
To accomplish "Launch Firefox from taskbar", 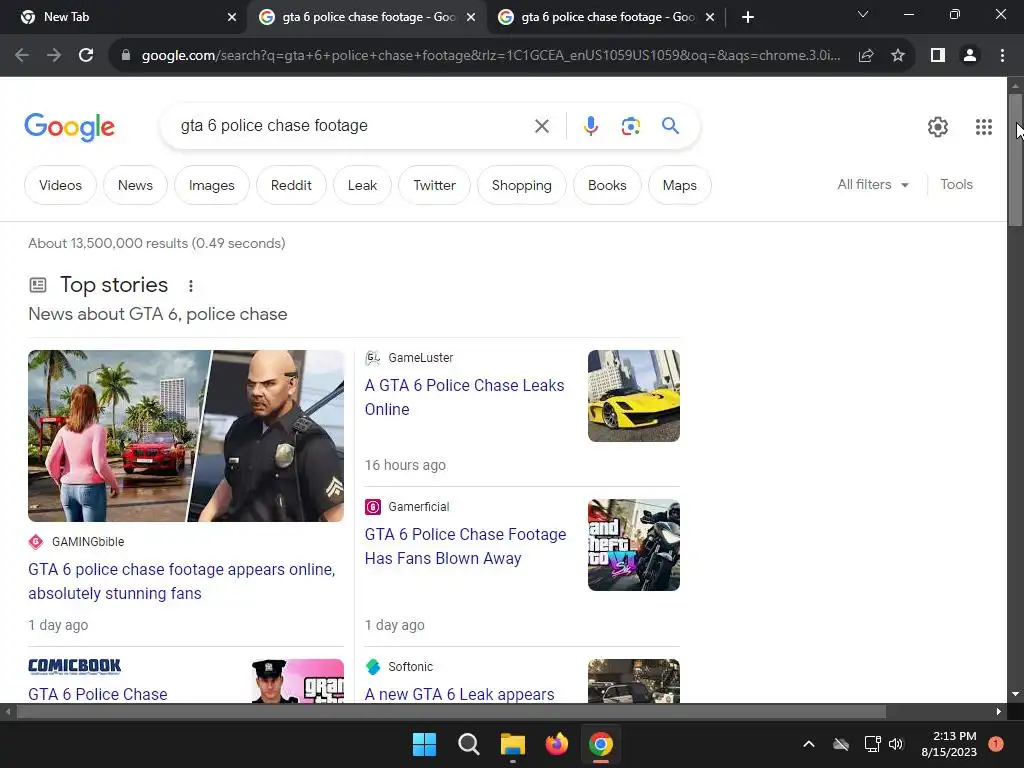I will tap(556, 744).
